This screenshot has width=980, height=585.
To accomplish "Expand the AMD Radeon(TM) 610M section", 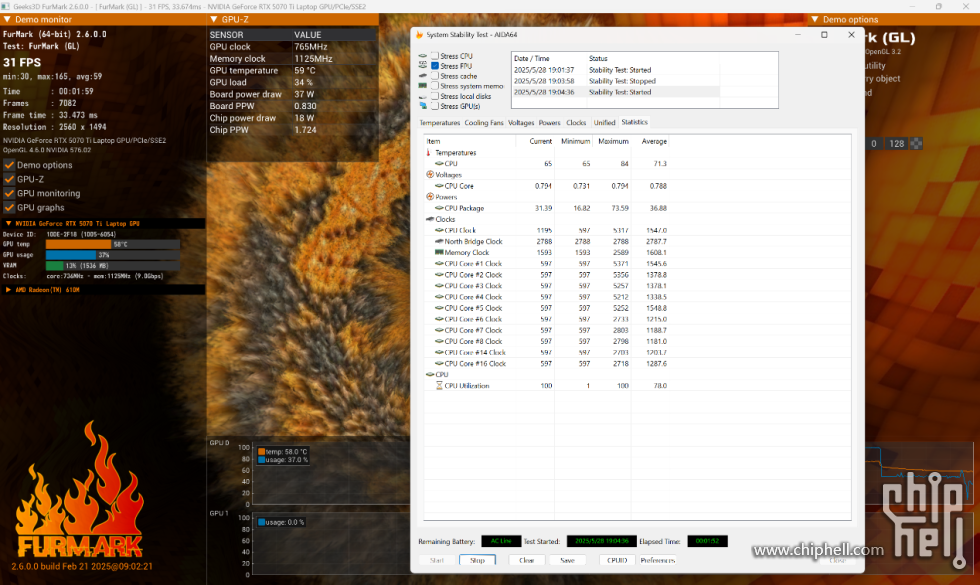I will pyautogui.click(x=8, y=289).
